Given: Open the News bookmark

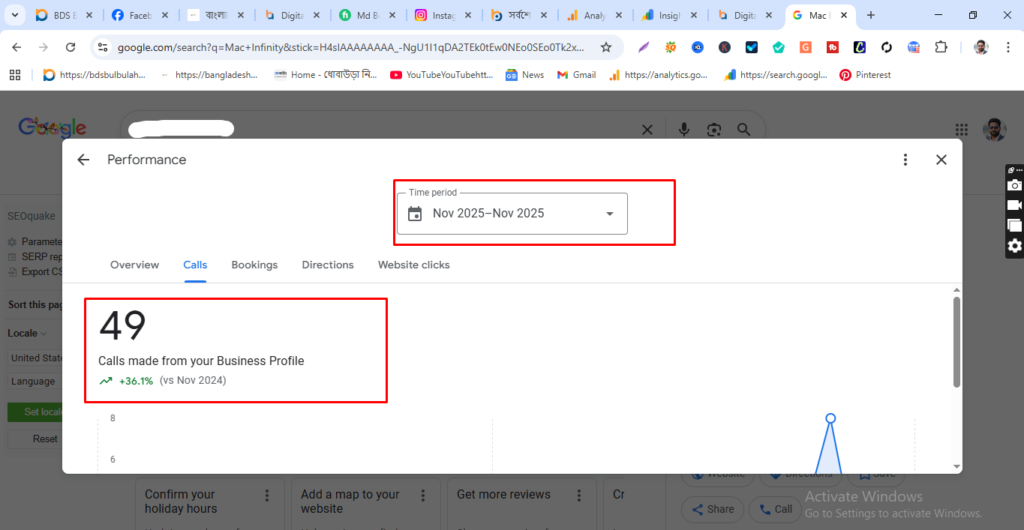Looking at the screenshot, I should click(x=524, y=75).
